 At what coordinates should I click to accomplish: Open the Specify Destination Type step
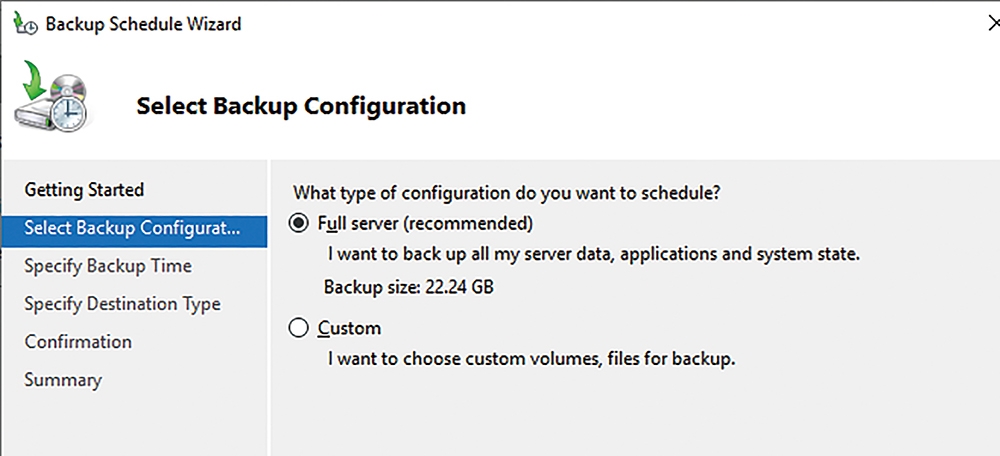point(122,304)
